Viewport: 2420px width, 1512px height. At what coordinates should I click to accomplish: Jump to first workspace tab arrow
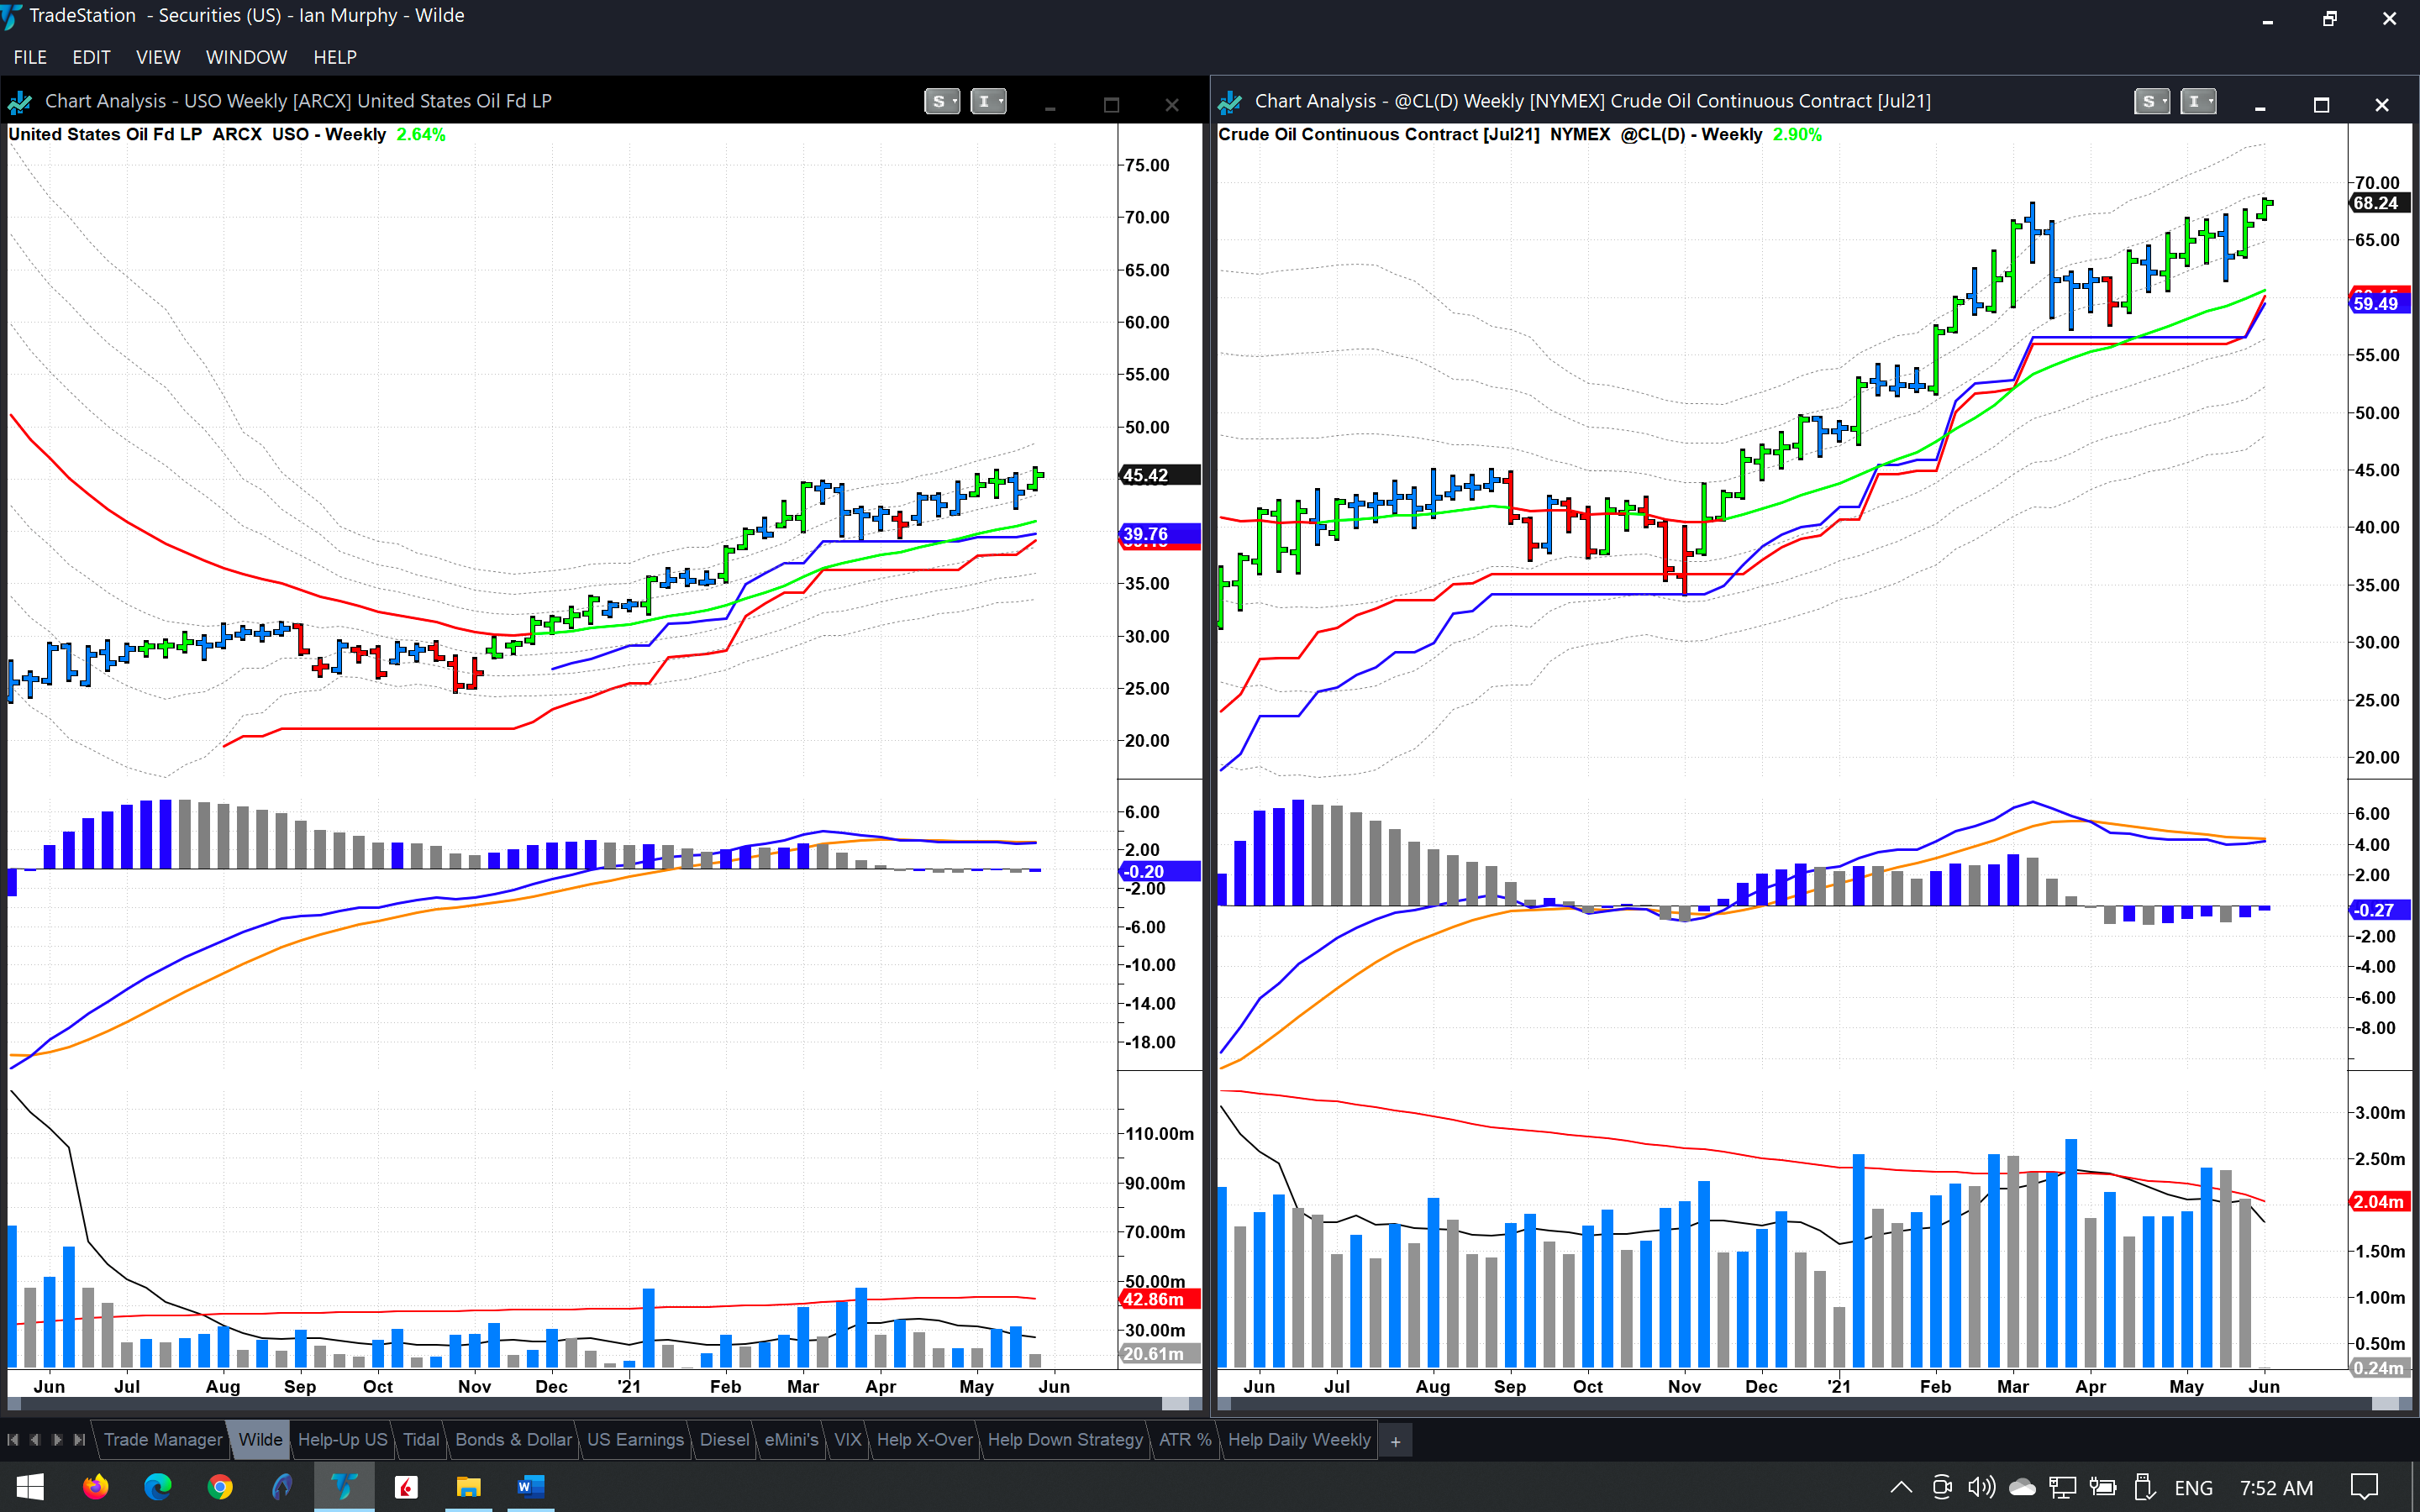pyautogui.click(x=13, y=1439)
